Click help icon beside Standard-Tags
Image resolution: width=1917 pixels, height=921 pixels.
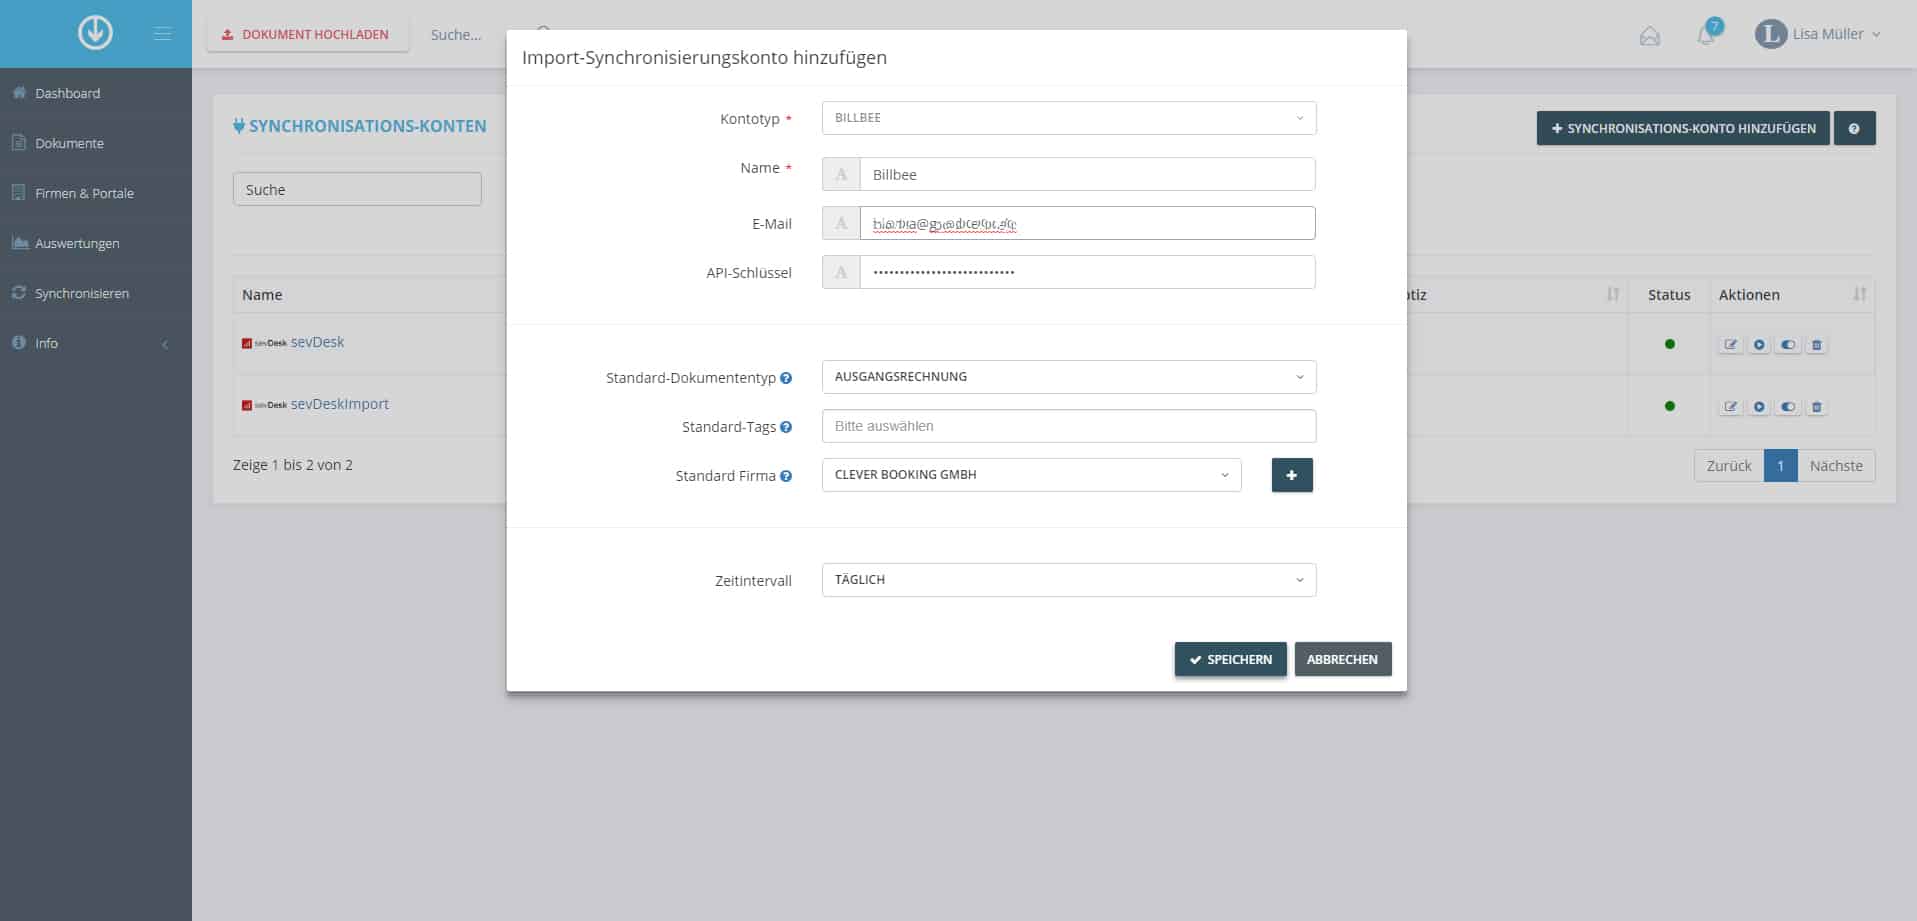click(x=786, y=427)
